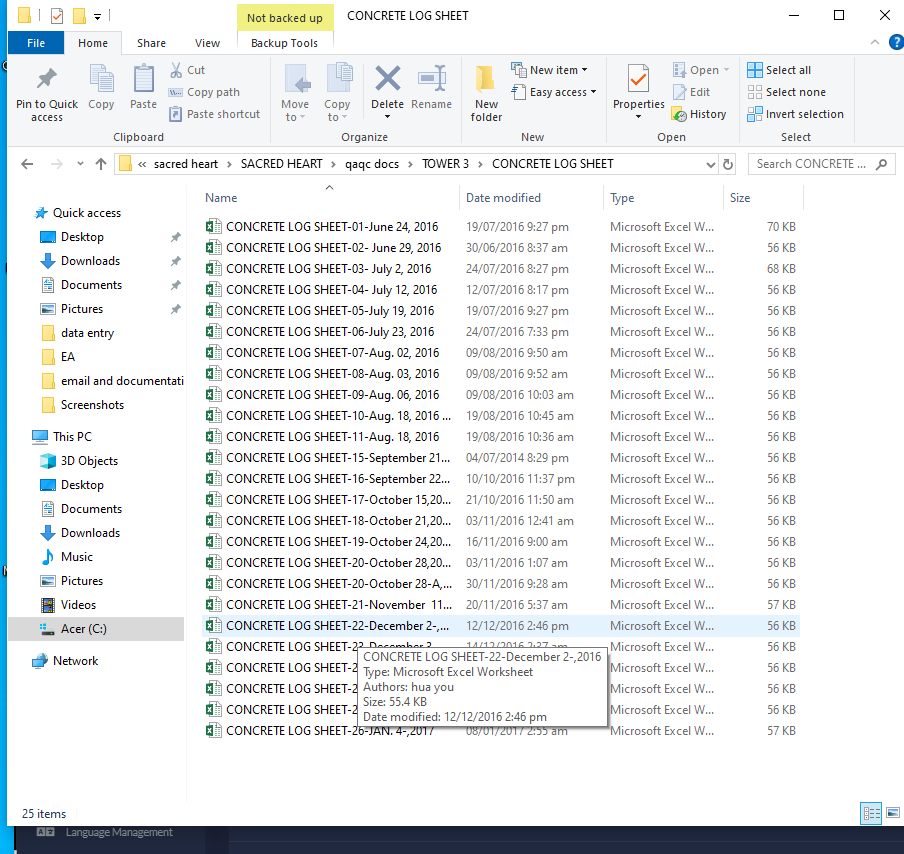Sort by the Name column
This screenshot has width=904, height=854.
coord(221,198)
